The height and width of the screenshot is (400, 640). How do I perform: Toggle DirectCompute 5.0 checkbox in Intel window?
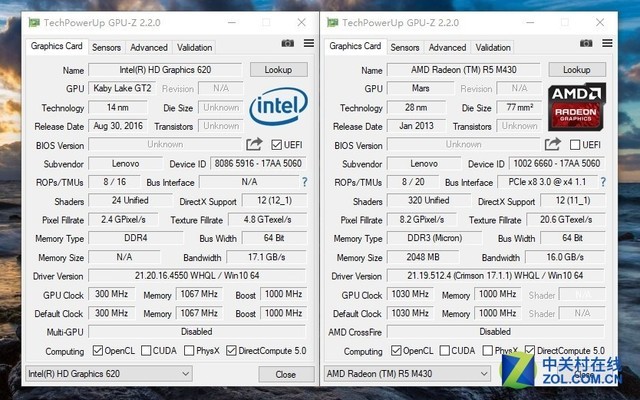[x=231, y=350]
